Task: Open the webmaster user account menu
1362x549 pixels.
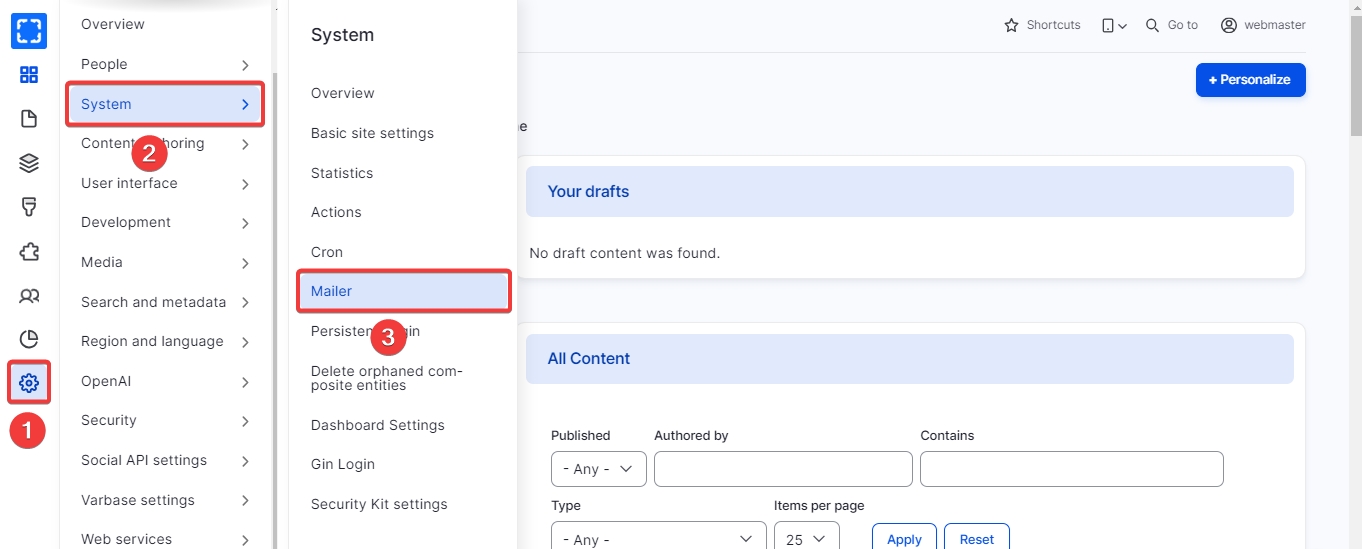Action: tap(1263, 25)
